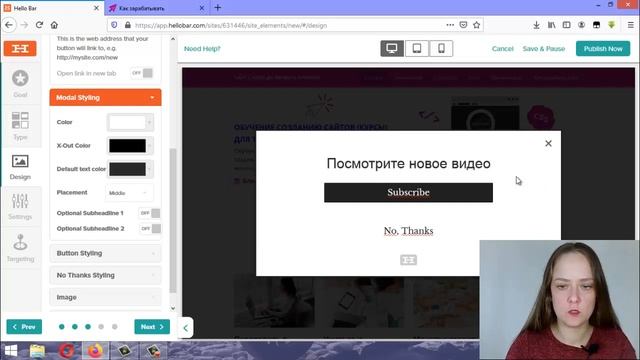Open the Targeting step in sidebar
This screenshot has width=640, height=360.
(20, 248)
